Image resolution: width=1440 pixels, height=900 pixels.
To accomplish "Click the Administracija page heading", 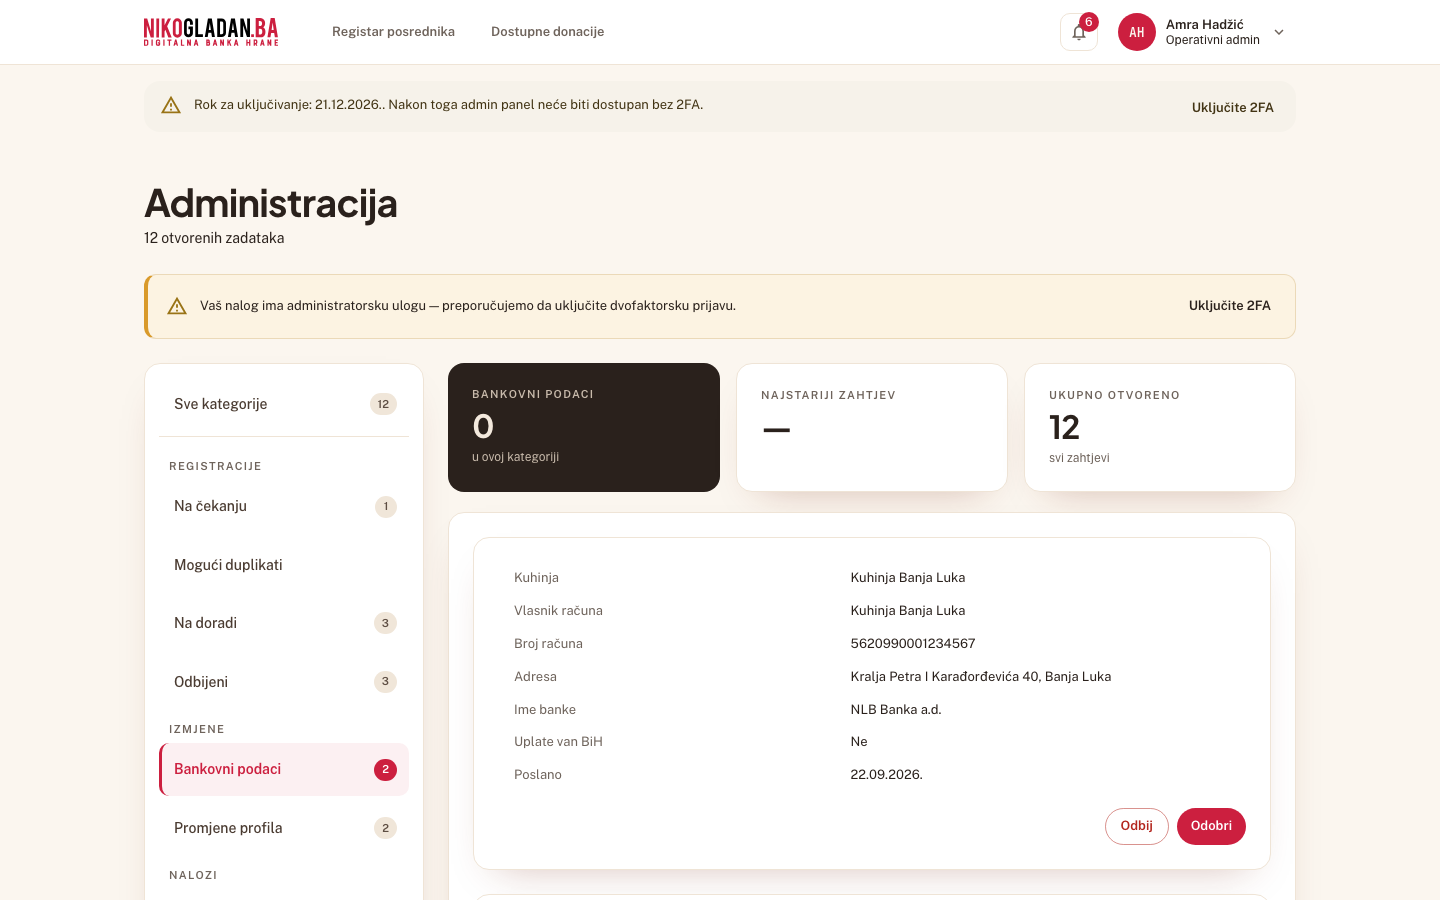I will tap(271, 204).
